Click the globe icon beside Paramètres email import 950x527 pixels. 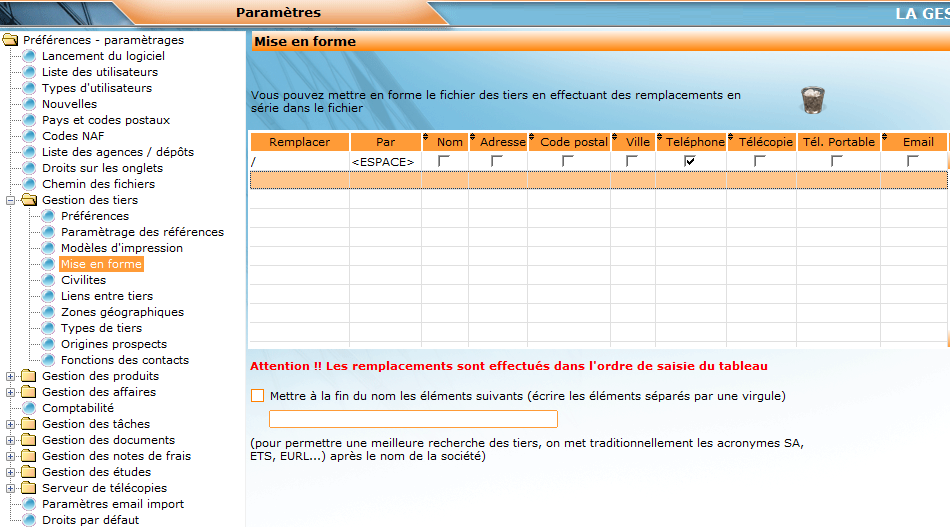(x=29, y=504)
